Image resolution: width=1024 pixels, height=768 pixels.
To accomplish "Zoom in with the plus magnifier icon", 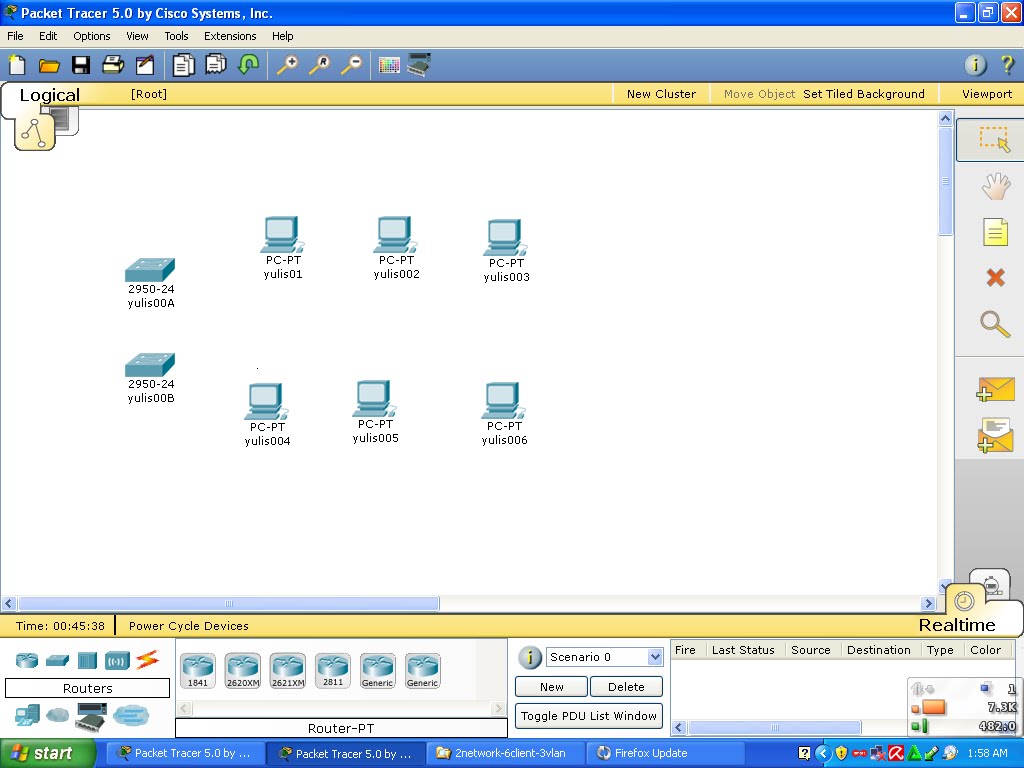I will pos(287,65).
